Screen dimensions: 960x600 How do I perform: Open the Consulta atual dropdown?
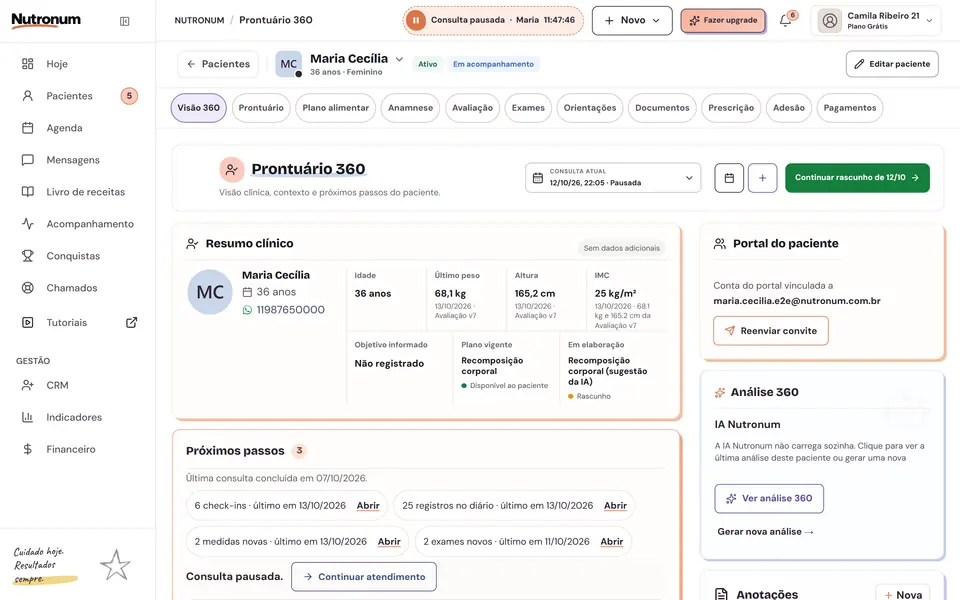click(x=613, y=178)
